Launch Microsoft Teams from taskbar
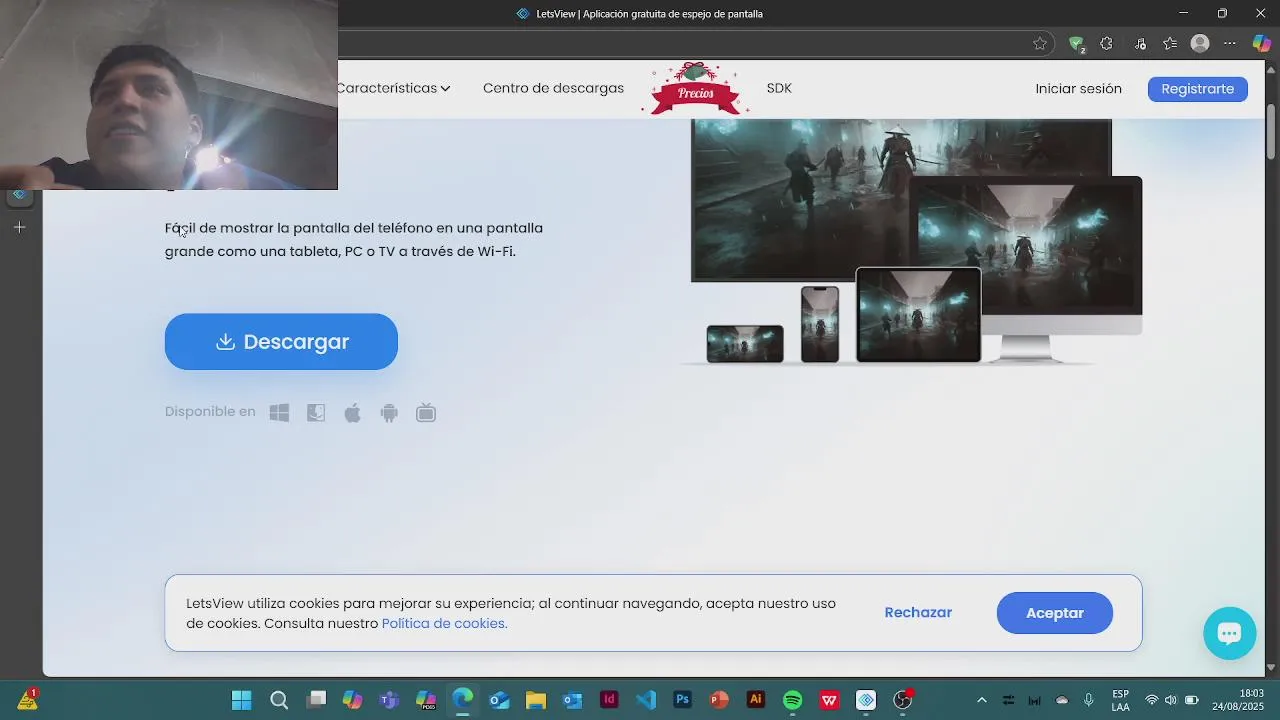Image resolution: width=1280 pixels, height=720 pixels. 389,700
